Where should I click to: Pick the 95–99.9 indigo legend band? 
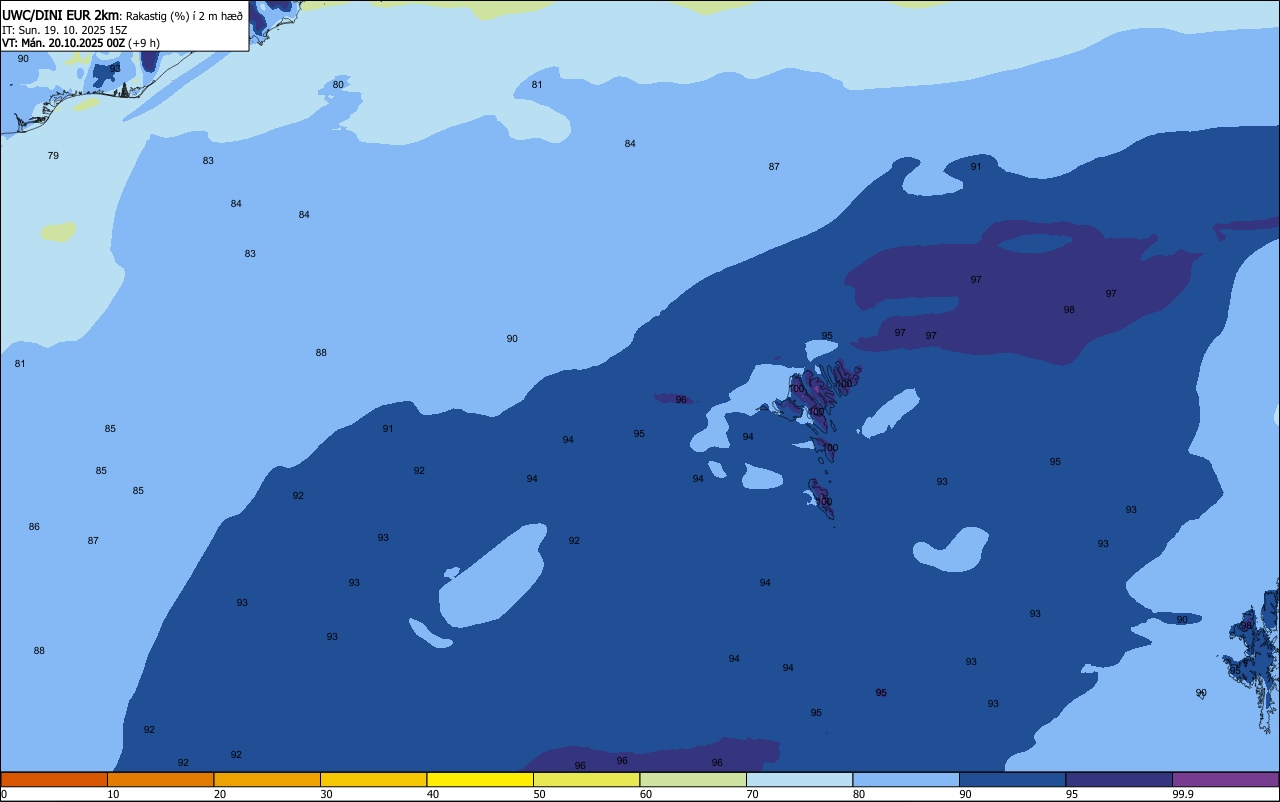(1119, 779)
